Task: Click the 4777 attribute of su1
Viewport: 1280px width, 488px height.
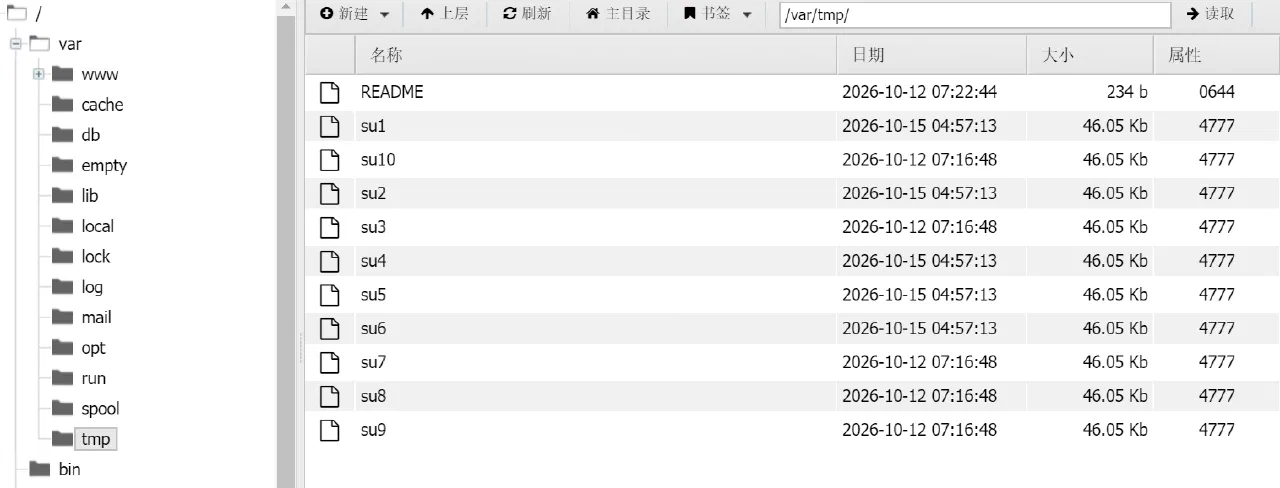Action: [1216, 126]
